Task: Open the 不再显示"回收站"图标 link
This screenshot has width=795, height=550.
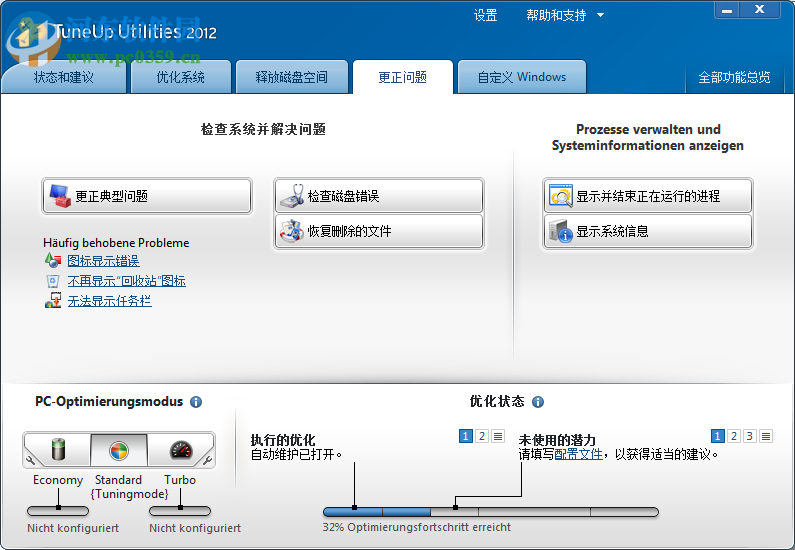Action: [127, 281]
